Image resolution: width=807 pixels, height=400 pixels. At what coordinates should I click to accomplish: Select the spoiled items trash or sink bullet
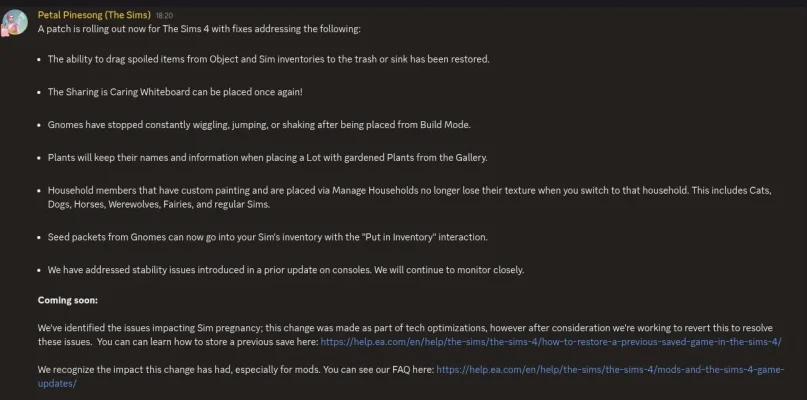pos(269,59)
